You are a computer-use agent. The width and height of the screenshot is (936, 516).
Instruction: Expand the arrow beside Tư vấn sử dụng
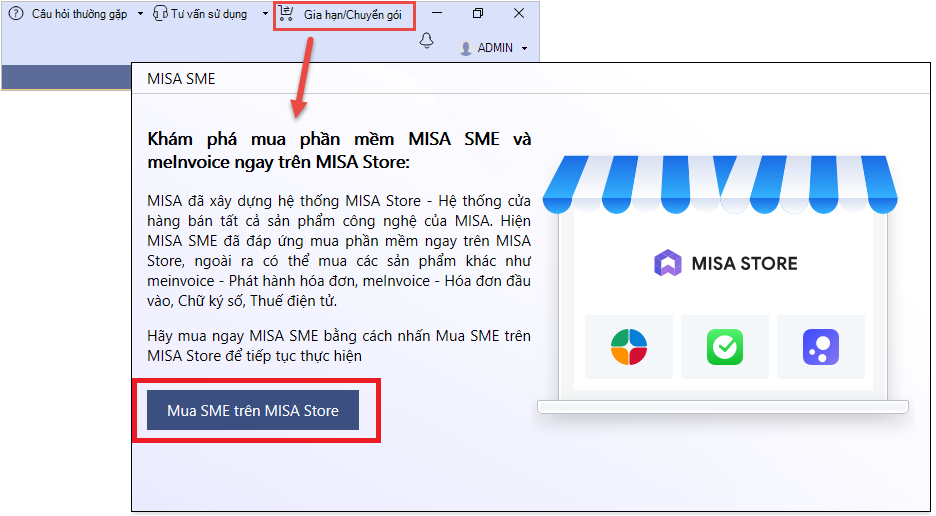click(265, 14)
